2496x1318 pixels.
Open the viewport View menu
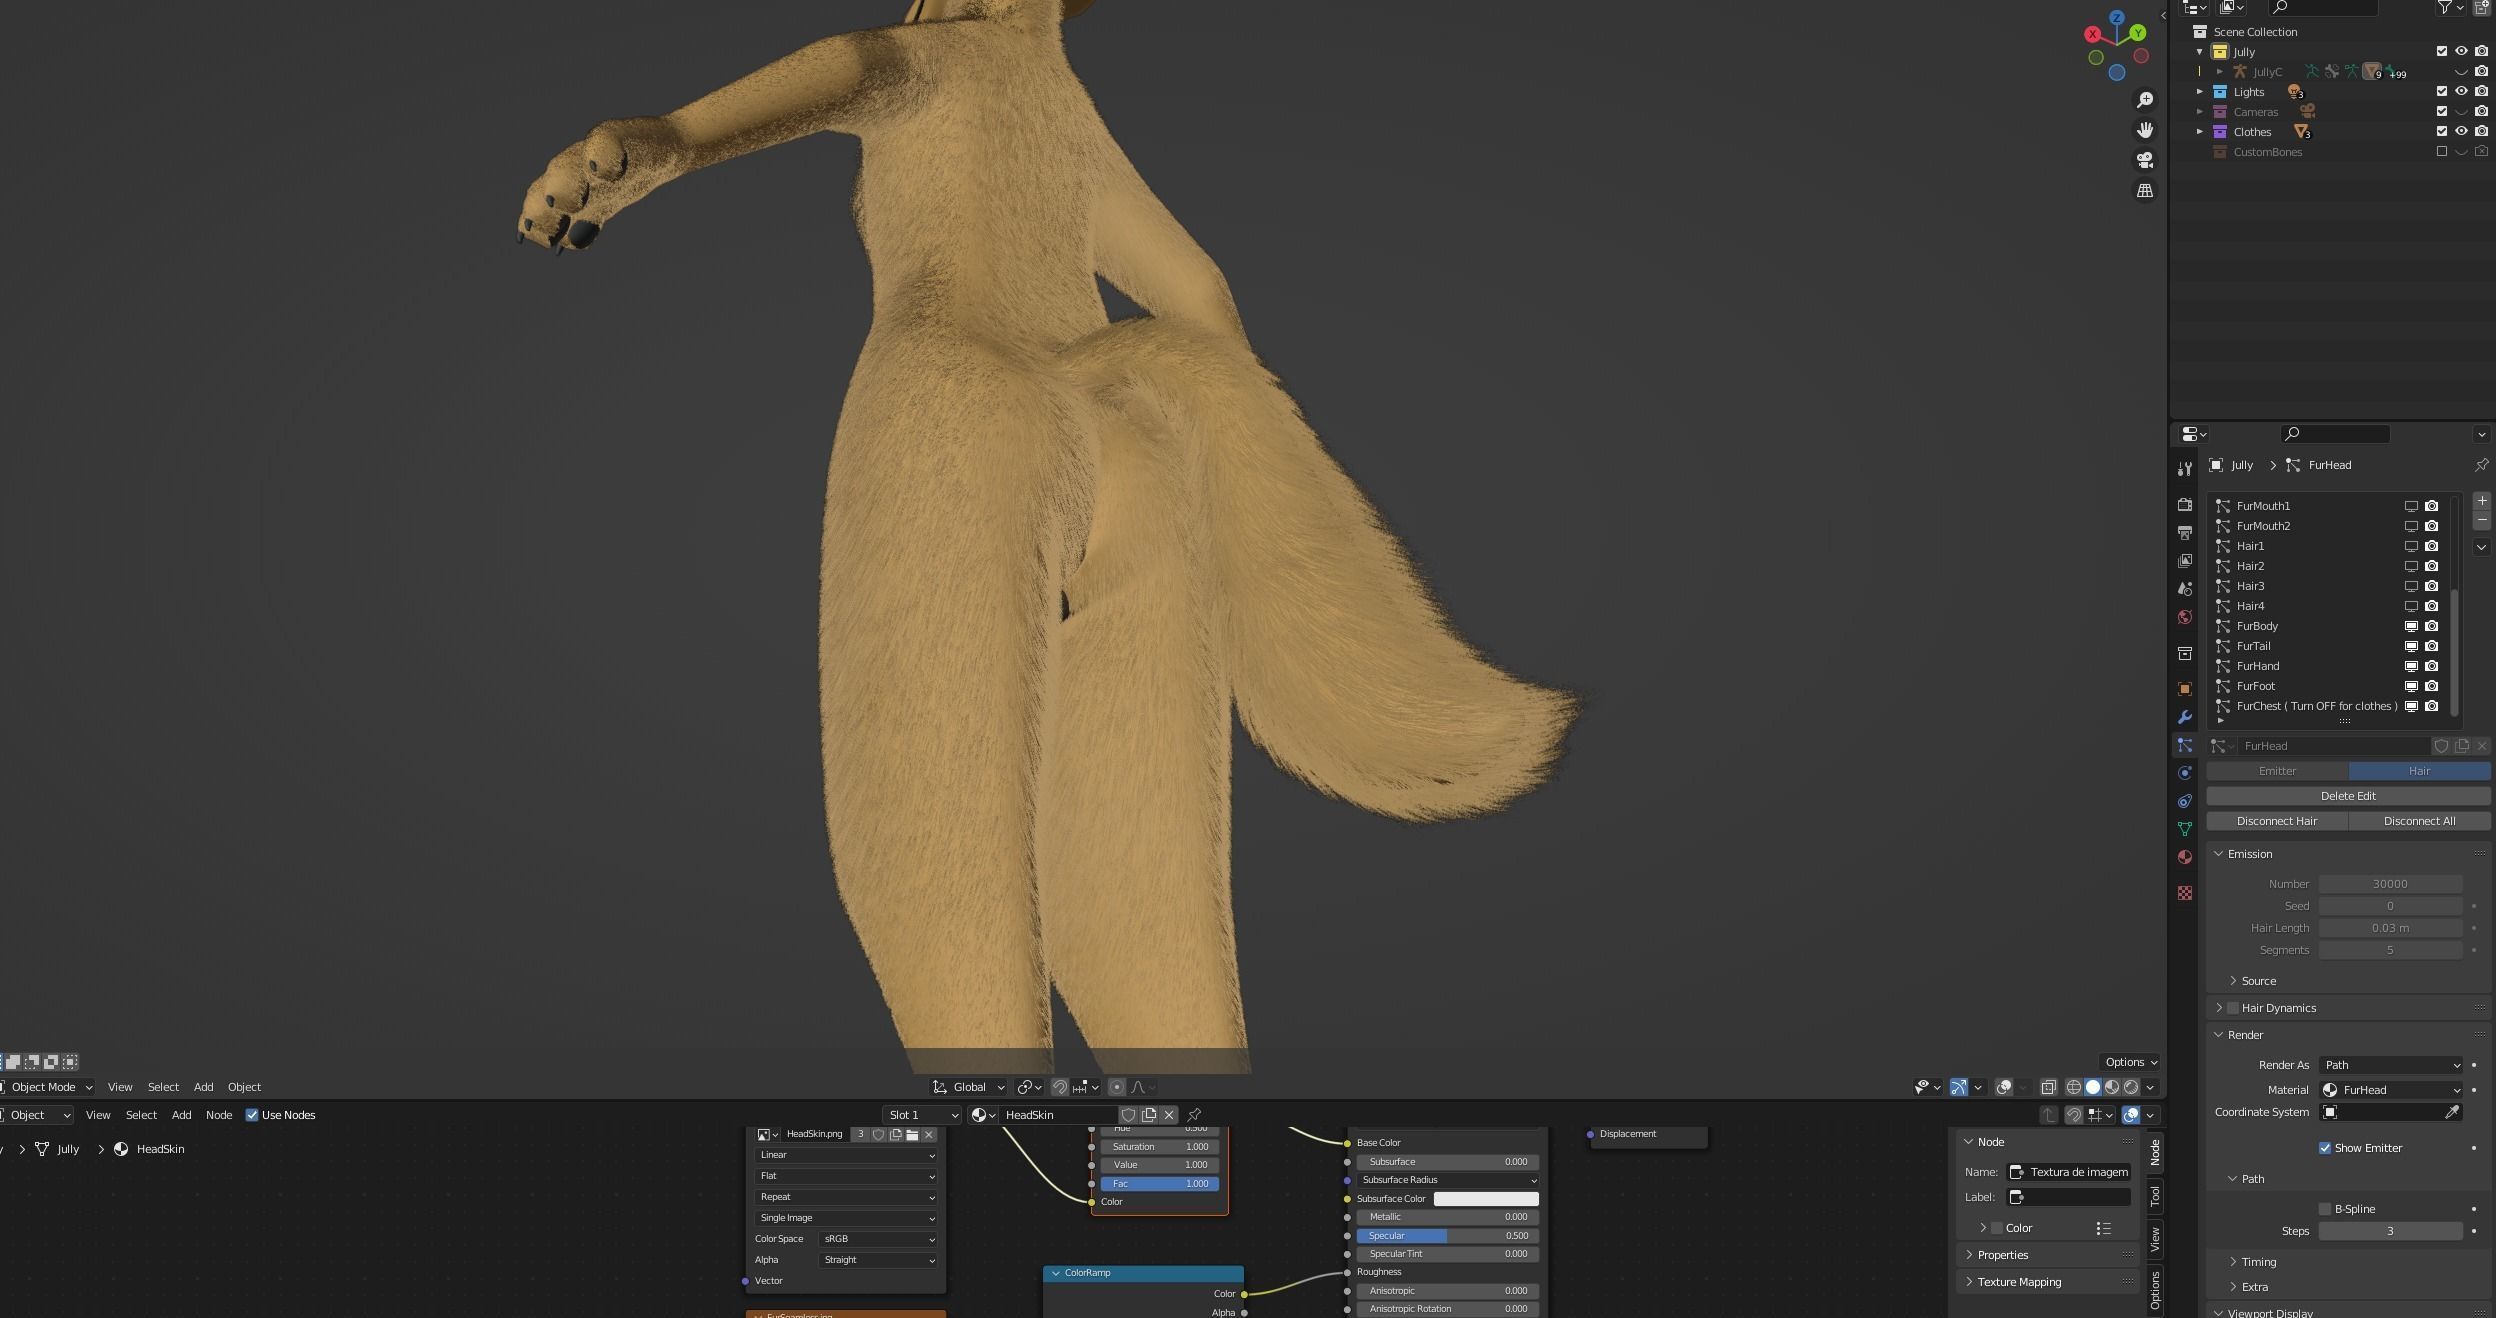pyautogui.click(x=120, y=1087)
